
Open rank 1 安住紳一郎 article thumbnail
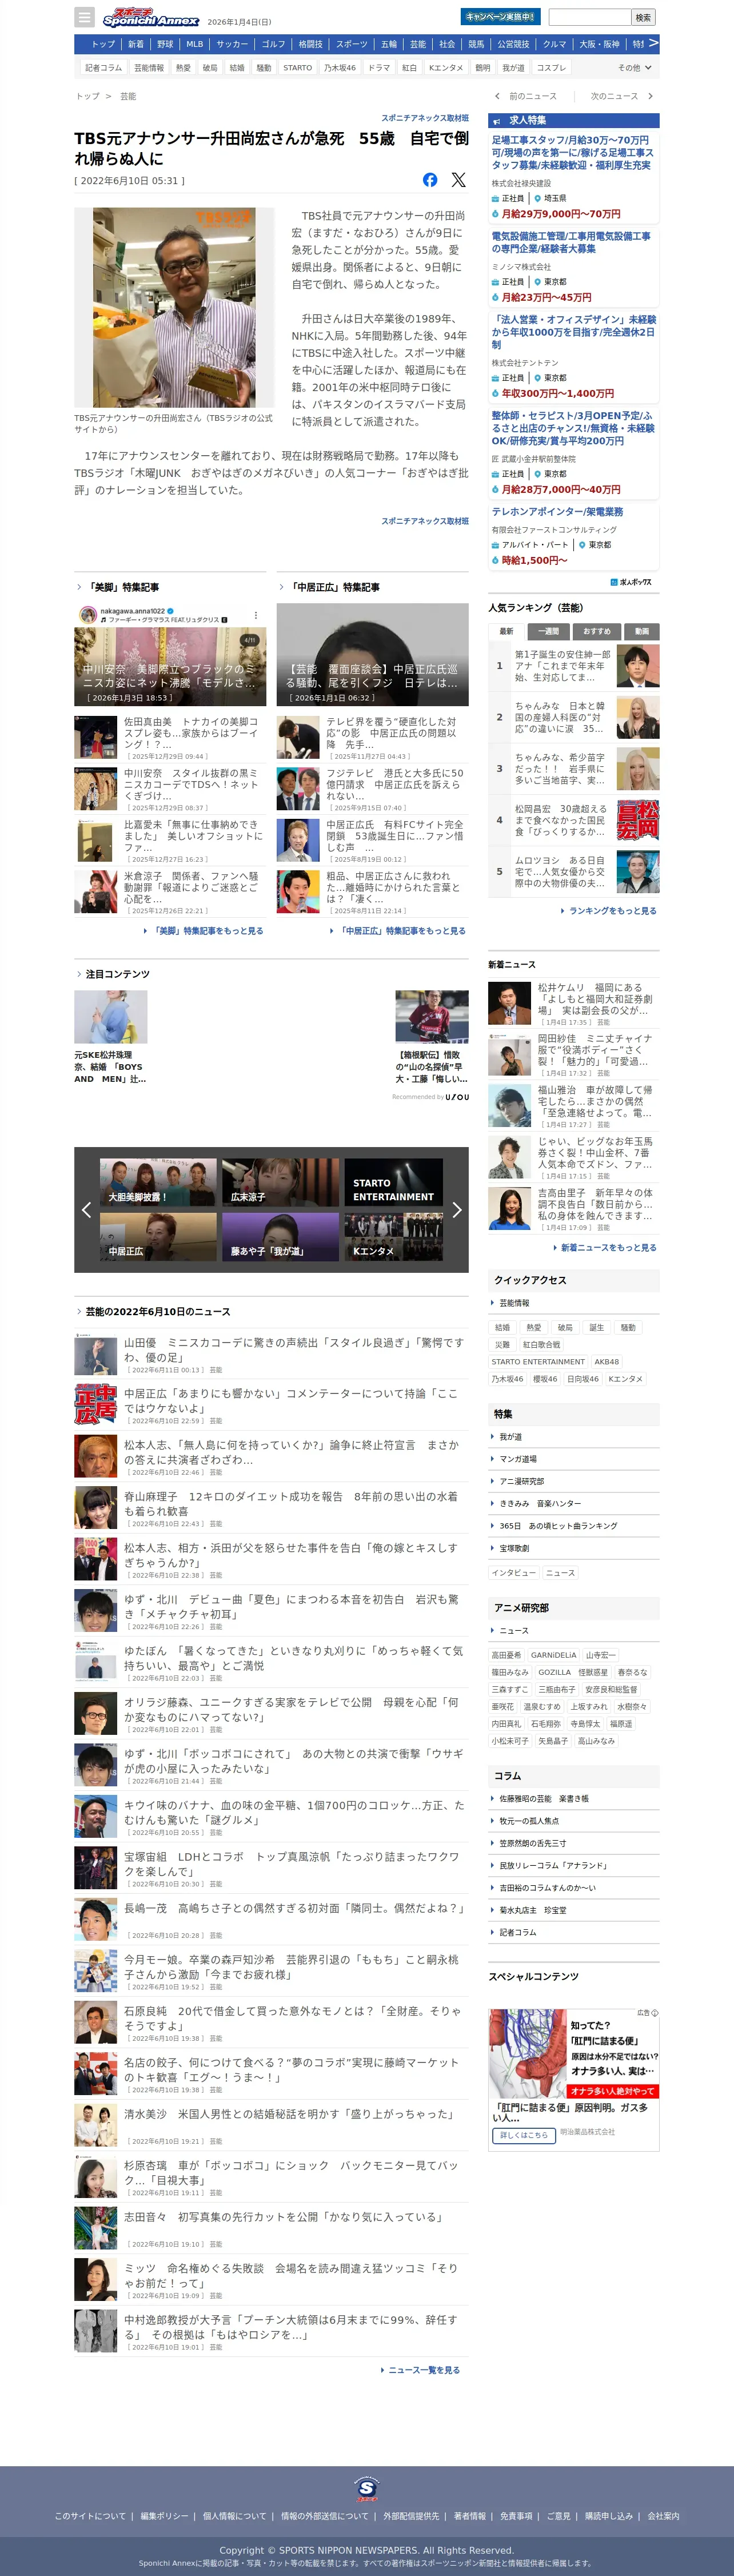coord(638,666)
